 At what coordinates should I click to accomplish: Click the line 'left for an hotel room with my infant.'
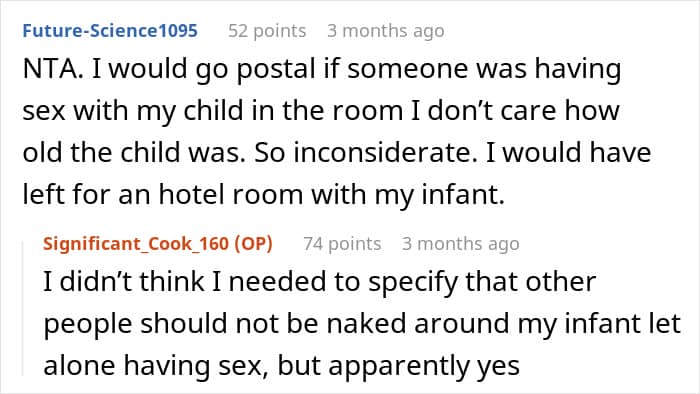click(263, 195)
